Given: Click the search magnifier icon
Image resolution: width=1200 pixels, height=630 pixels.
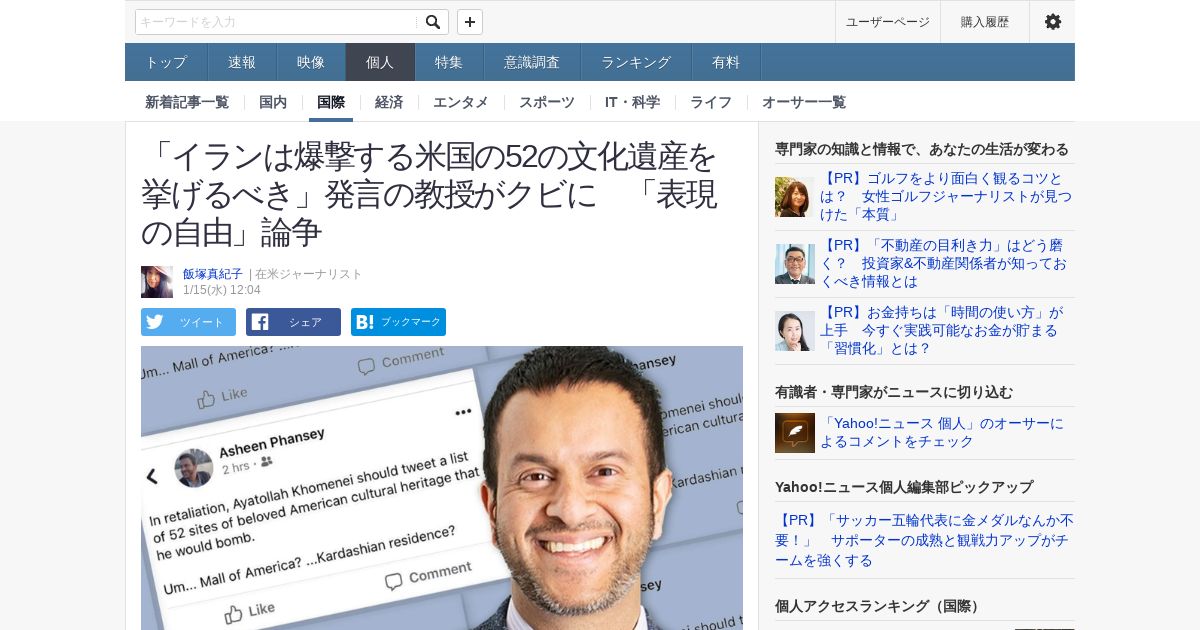Looking at the screenshot, I should pos(433,22).
